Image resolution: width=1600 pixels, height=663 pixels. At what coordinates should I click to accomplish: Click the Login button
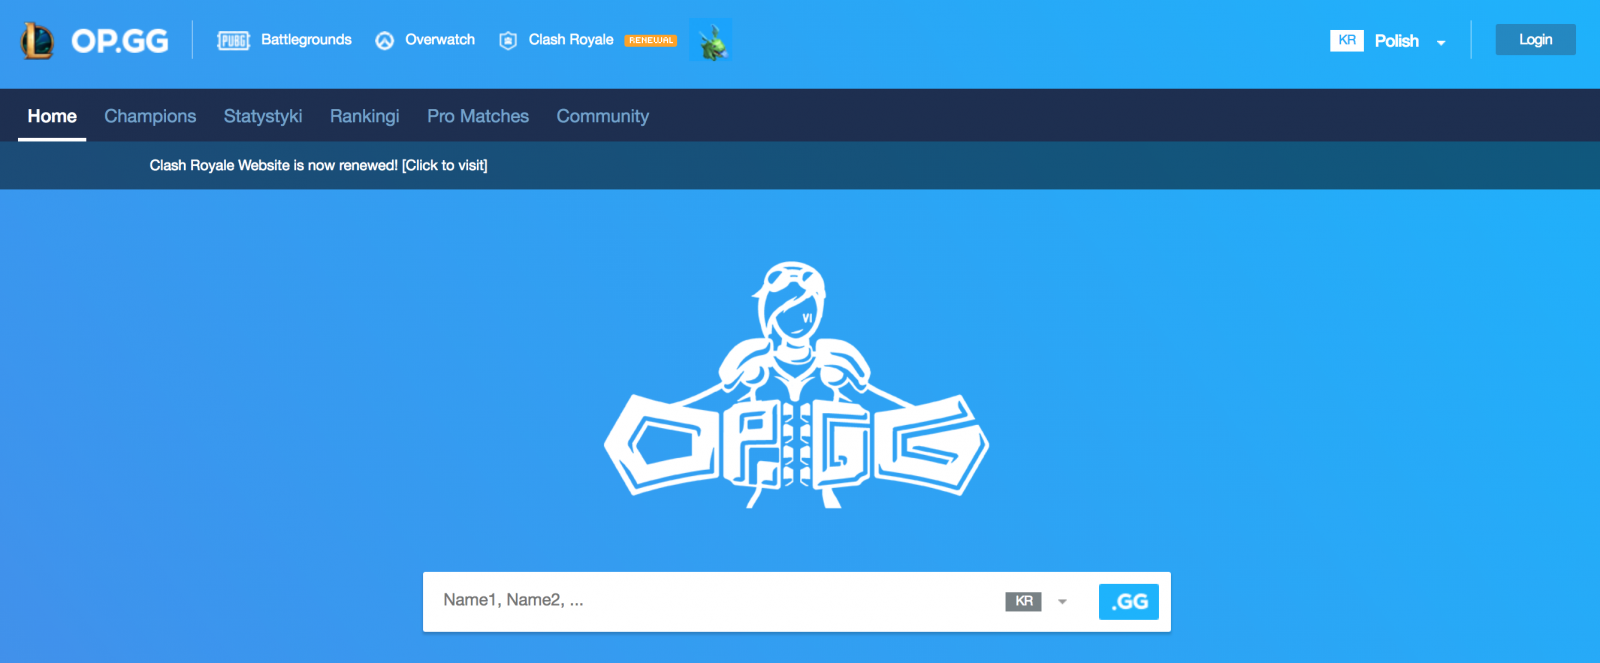pyautogui.click(x=1536, y=40)
